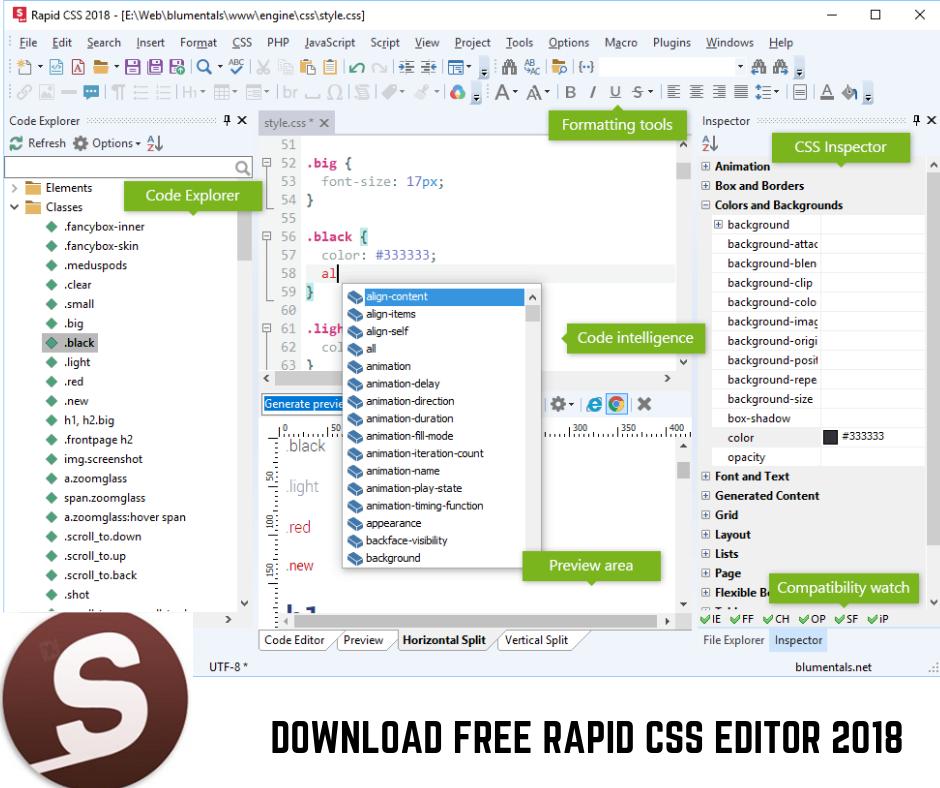This screenshot has height=788, width=940.
Task: Open the Plugins menu
Action: pos(671,43)
